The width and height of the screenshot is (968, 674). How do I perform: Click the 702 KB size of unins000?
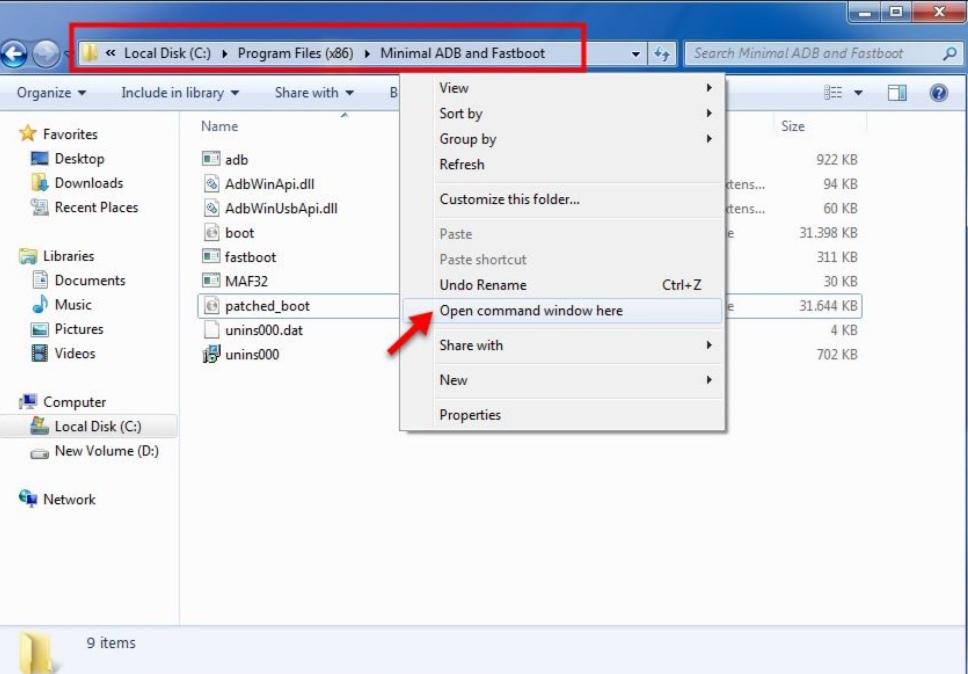pos(837,354)
